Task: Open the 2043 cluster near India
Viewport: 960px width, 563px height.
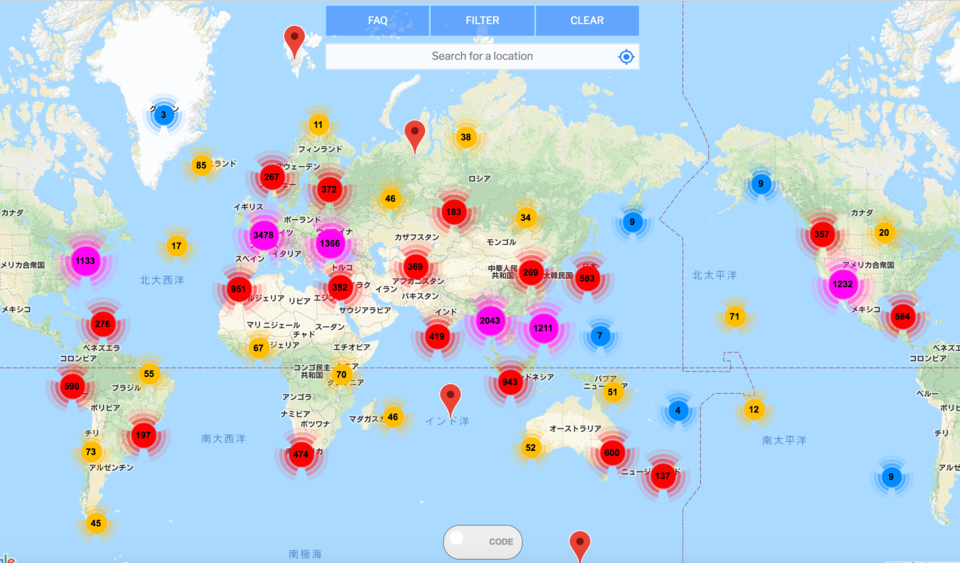Action: point(490,321)
